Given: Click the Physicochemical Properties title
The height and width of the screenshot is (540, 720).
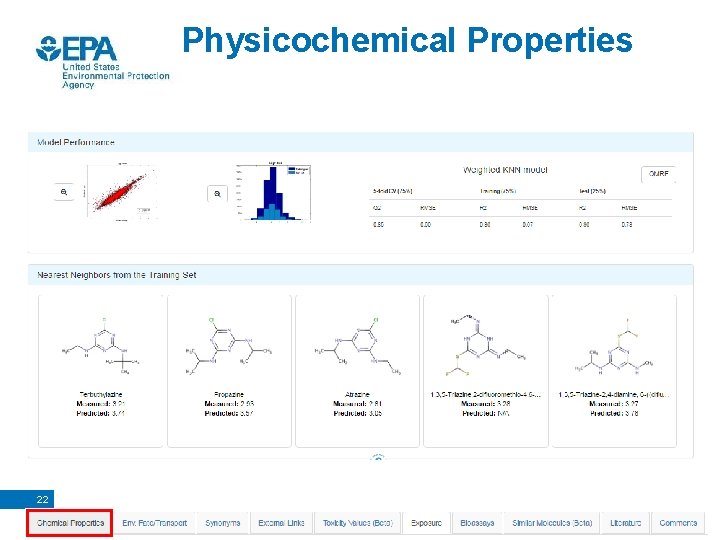Looking at the screenshot, I should point(407,41).
